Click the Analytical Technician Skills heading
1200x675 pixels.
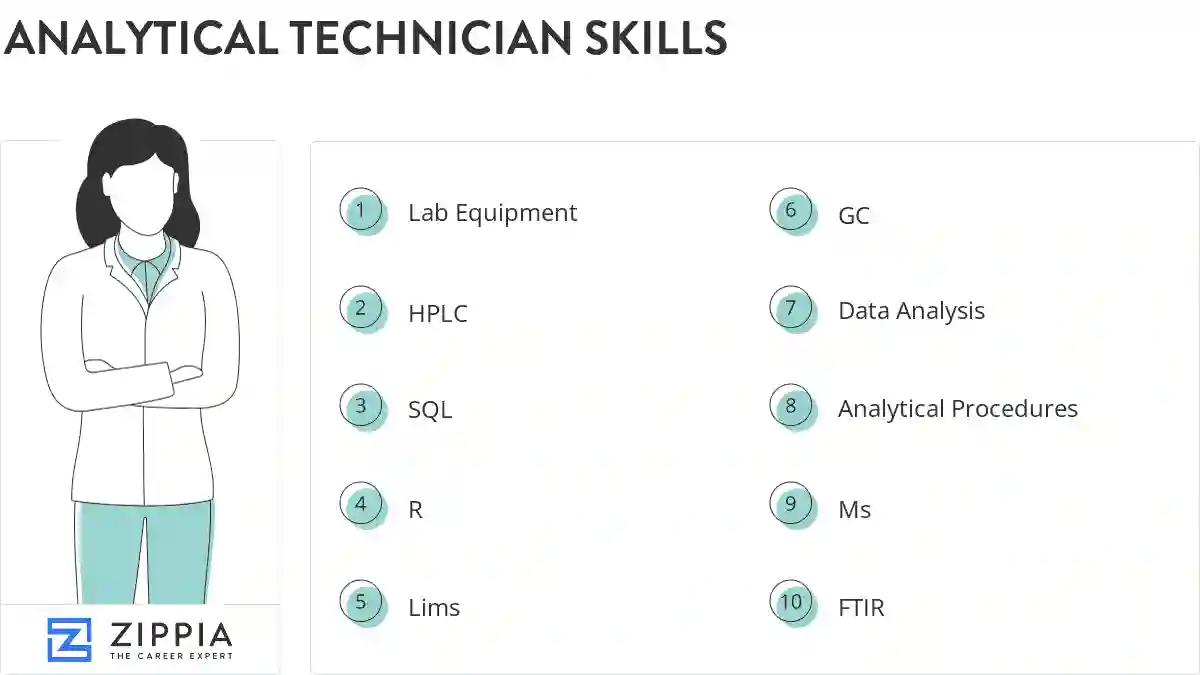(365, 38)
